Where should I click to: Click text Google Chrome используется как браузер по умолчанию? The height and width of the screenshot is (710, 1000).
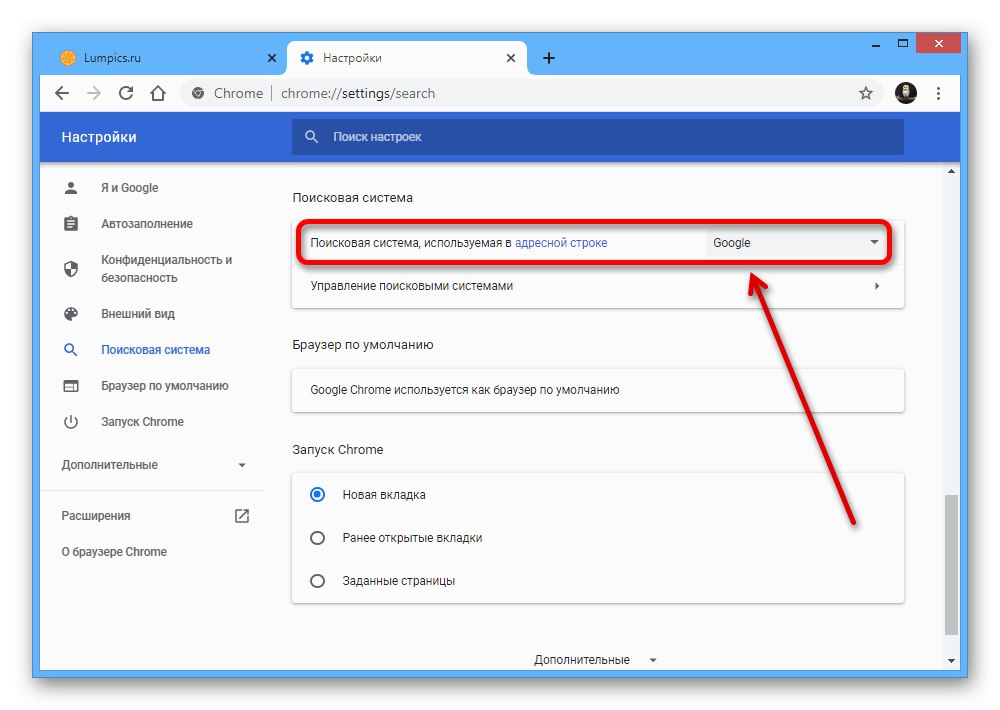point(464,390)
